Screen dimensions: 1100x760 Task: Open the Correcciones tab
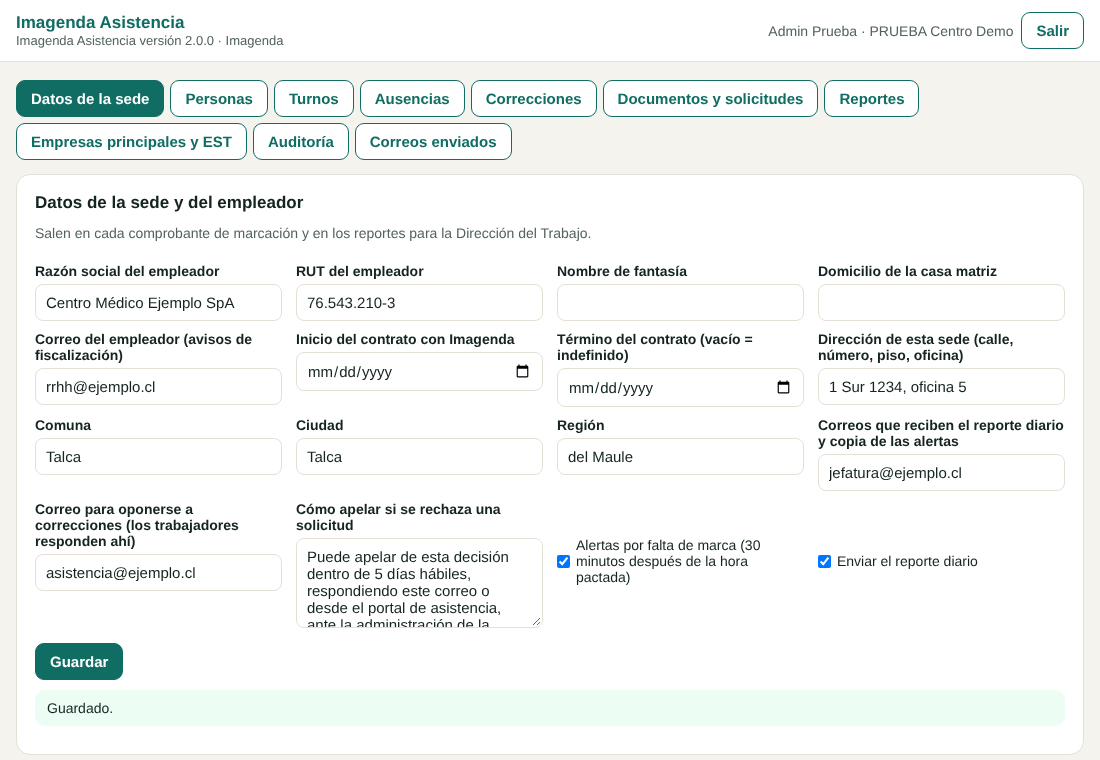[x=534, y=98]
